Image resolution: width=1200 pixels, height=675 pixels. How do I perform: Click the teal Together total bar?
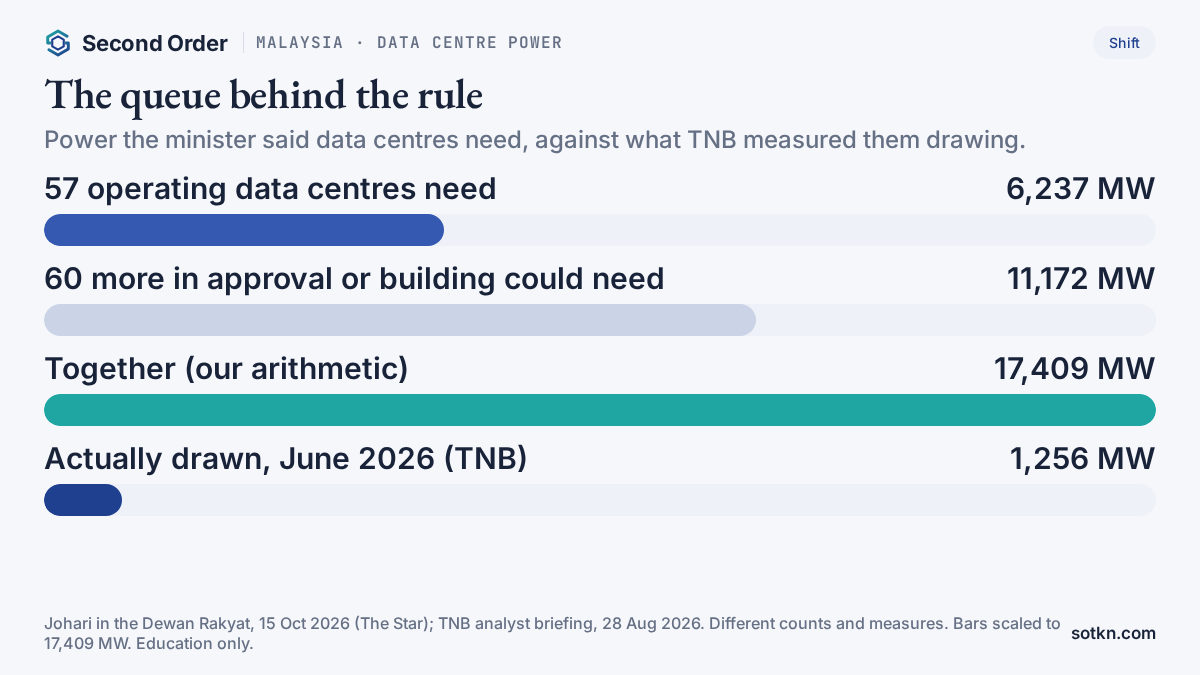click(x=600, y=410)
